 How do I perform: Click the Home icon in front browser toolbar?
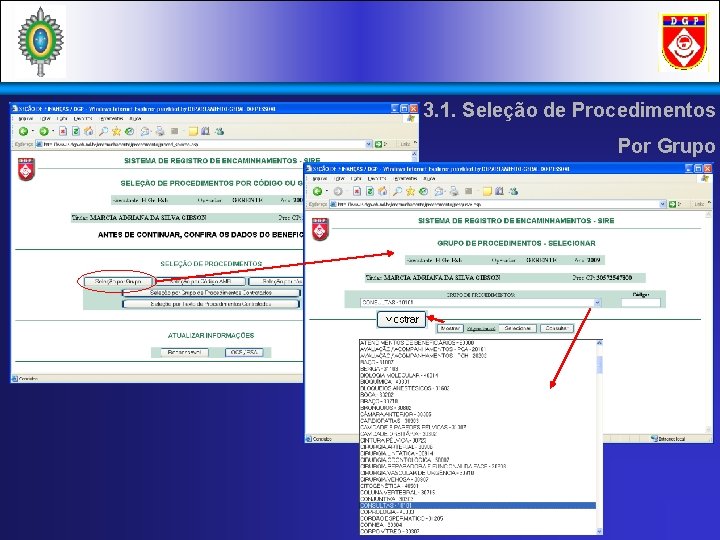click(x=383, y=191)
